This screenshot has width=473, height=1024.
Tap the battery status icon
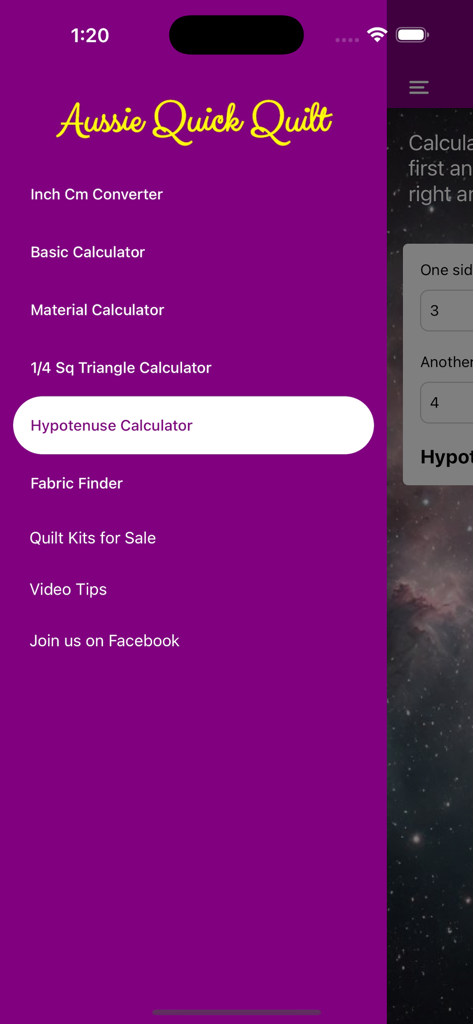point(412,35)
